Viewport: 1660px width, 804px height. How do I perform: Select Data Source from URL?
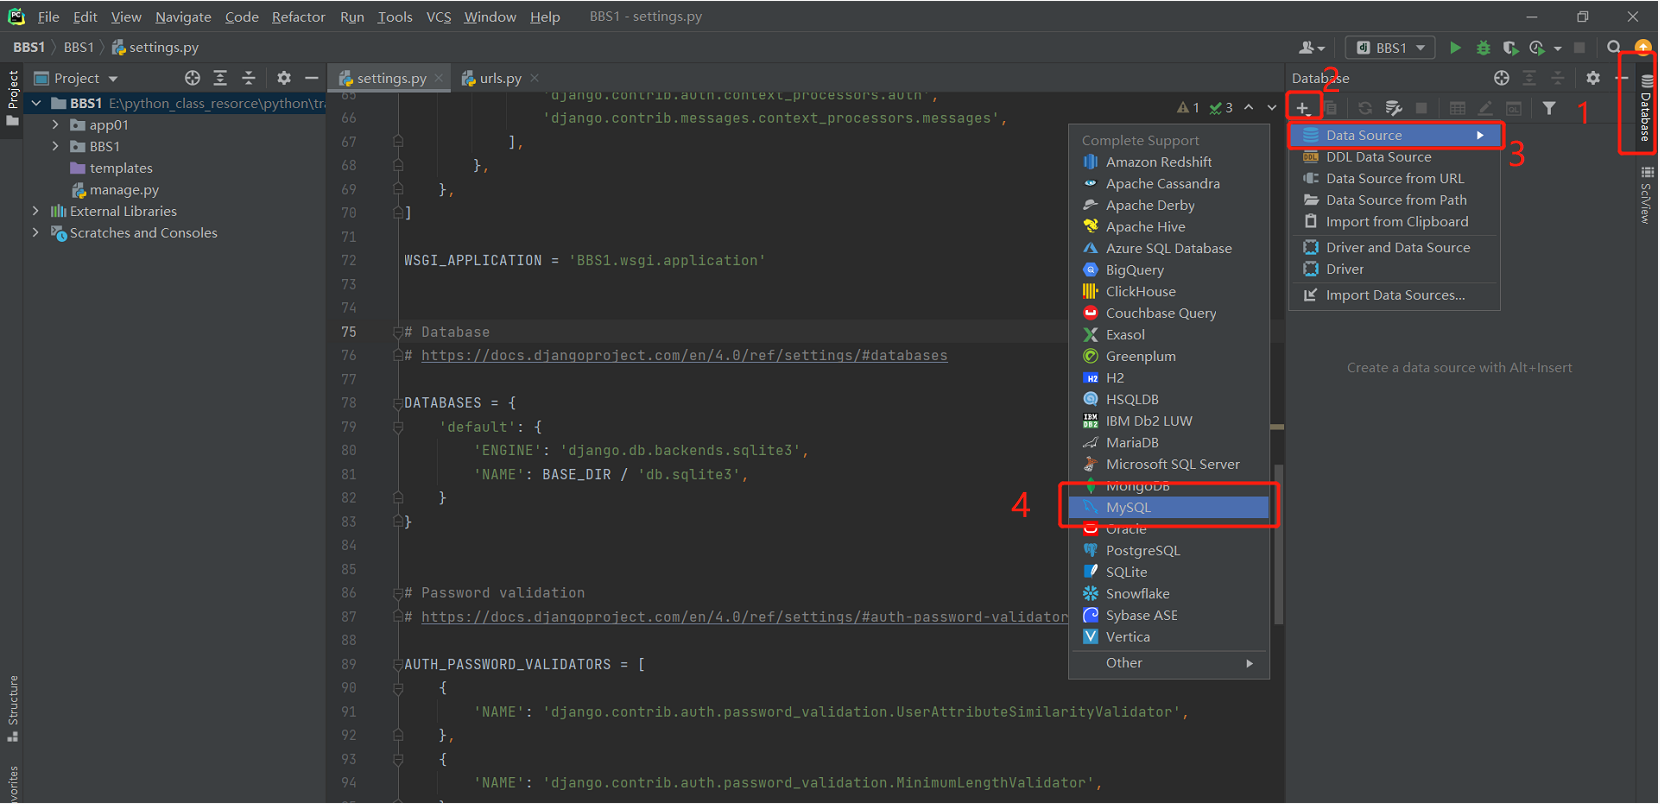click(1395, 179)
